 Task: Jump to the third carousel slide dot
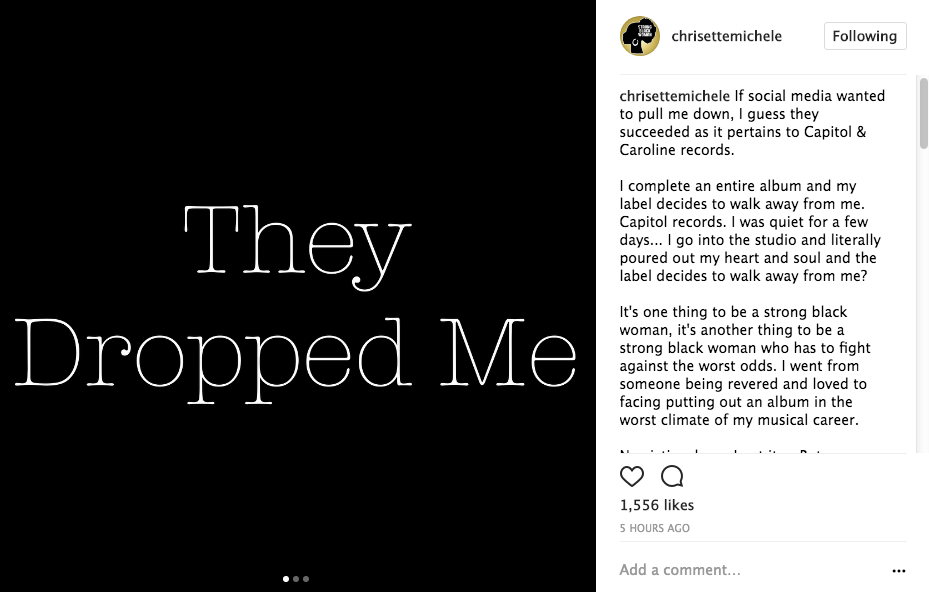coord(306,578)
